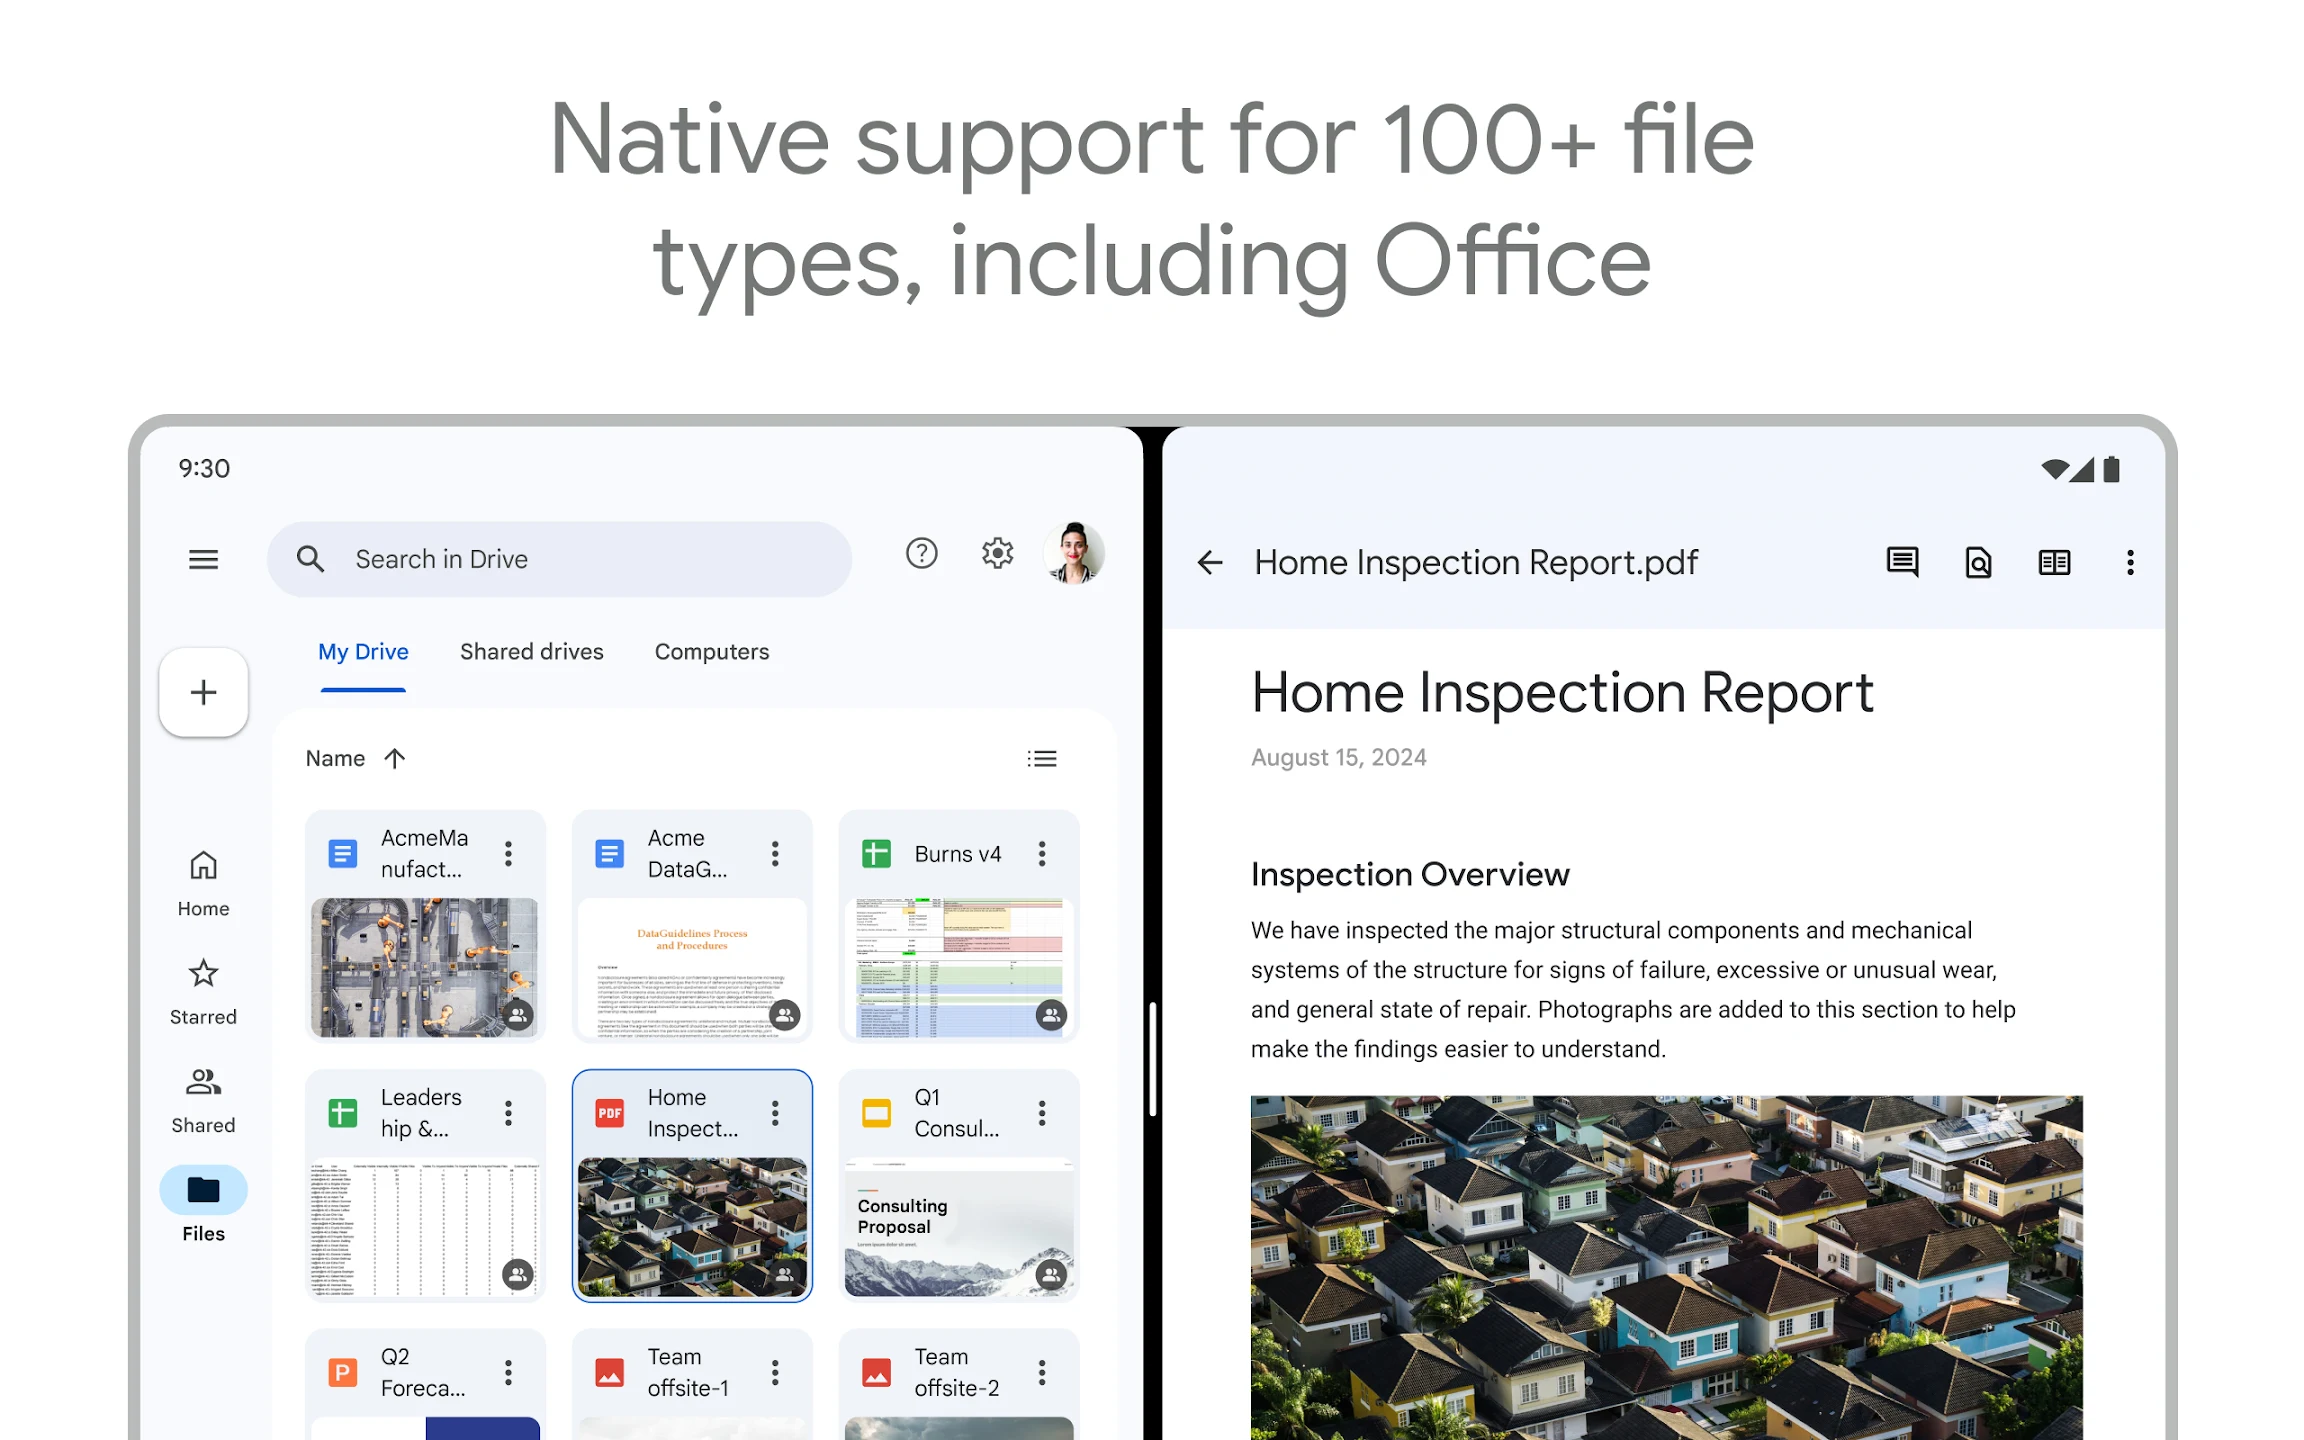Switch to Computers tab
2304x1440 pixels.
[711, 652]
